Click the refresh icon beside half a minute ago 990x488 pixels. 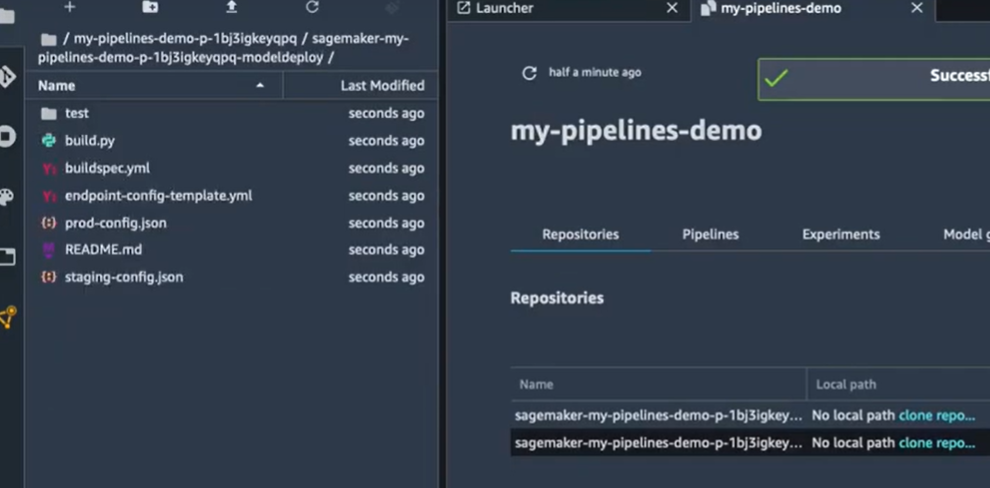point(529,73)
